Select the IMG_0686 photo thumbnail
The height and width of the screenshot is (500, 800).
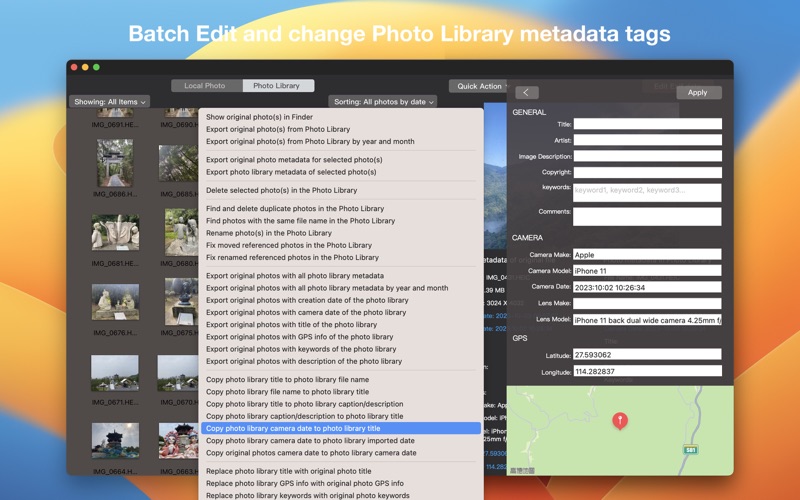(x=115, y=163)
